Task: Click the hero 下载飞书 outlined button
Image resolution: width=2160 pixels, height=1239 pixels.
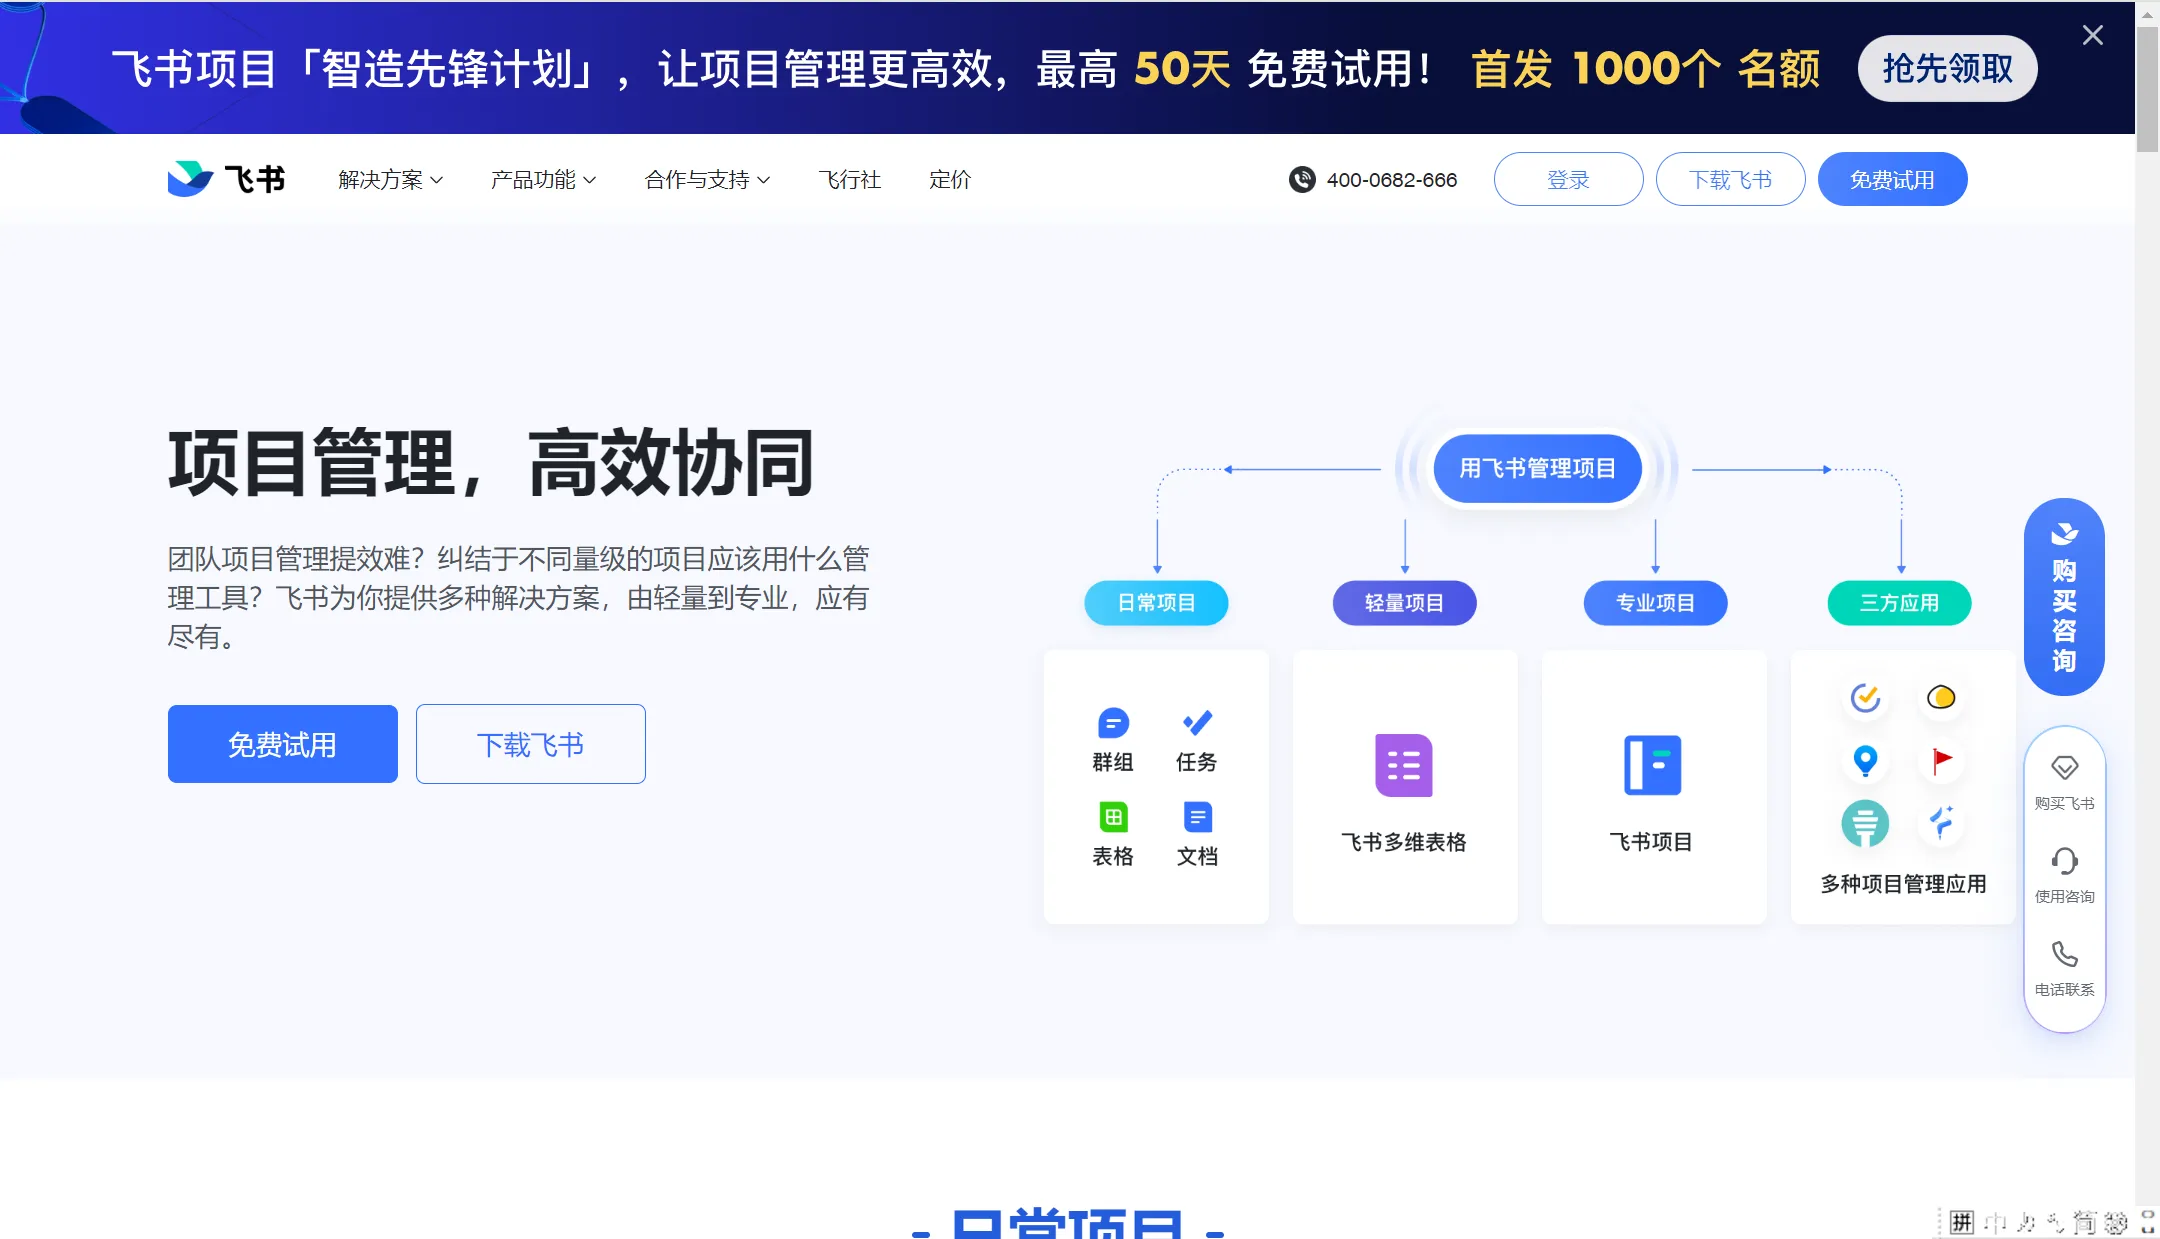Action: pos(531,744)
